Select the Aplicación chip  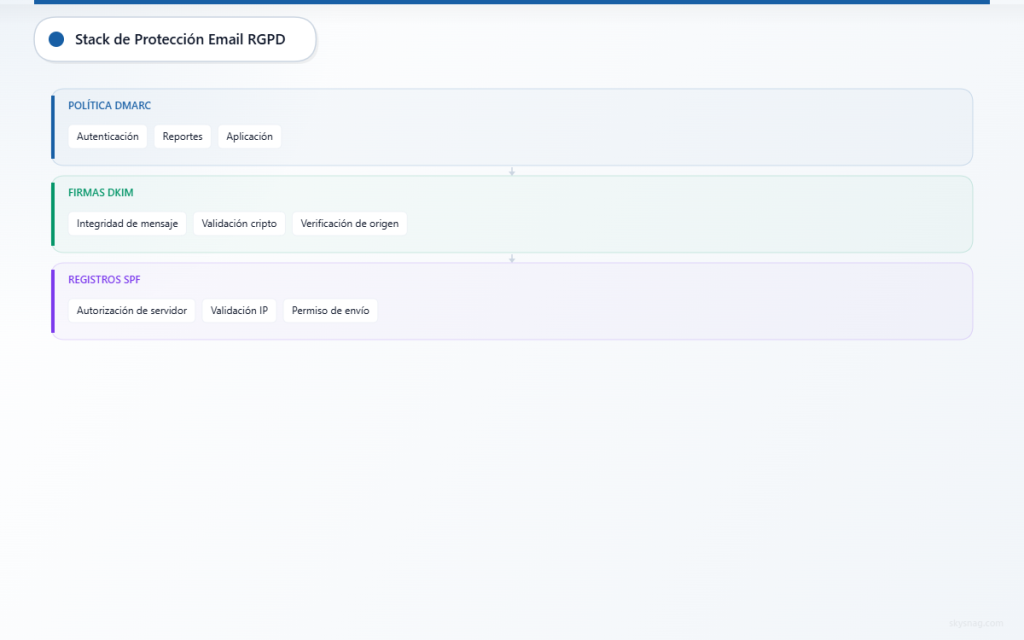point(249,136)
